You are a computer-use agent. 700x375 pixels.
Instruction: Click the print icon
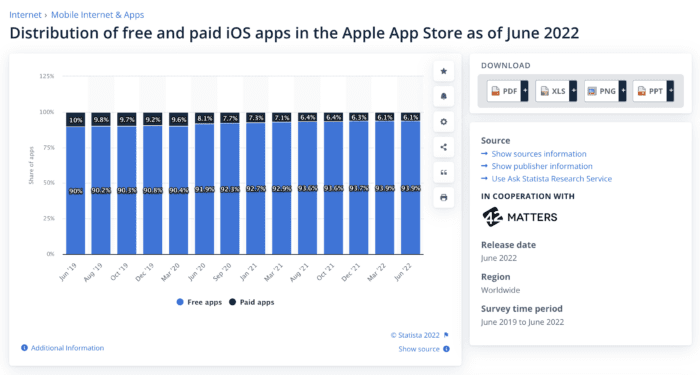click(443, 197)
